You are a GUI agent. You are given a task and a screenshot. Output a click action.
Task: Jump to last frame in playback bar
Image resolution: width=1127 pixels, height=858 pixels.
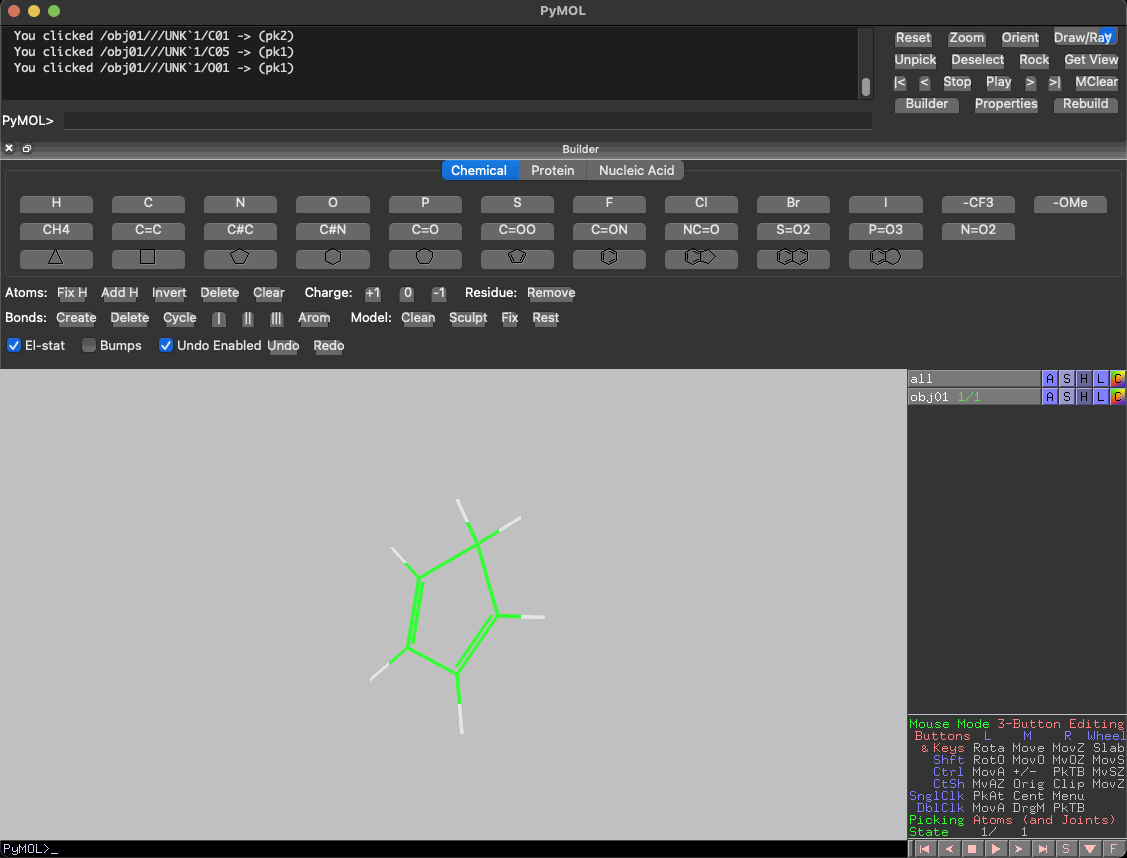pos(1043,849)
